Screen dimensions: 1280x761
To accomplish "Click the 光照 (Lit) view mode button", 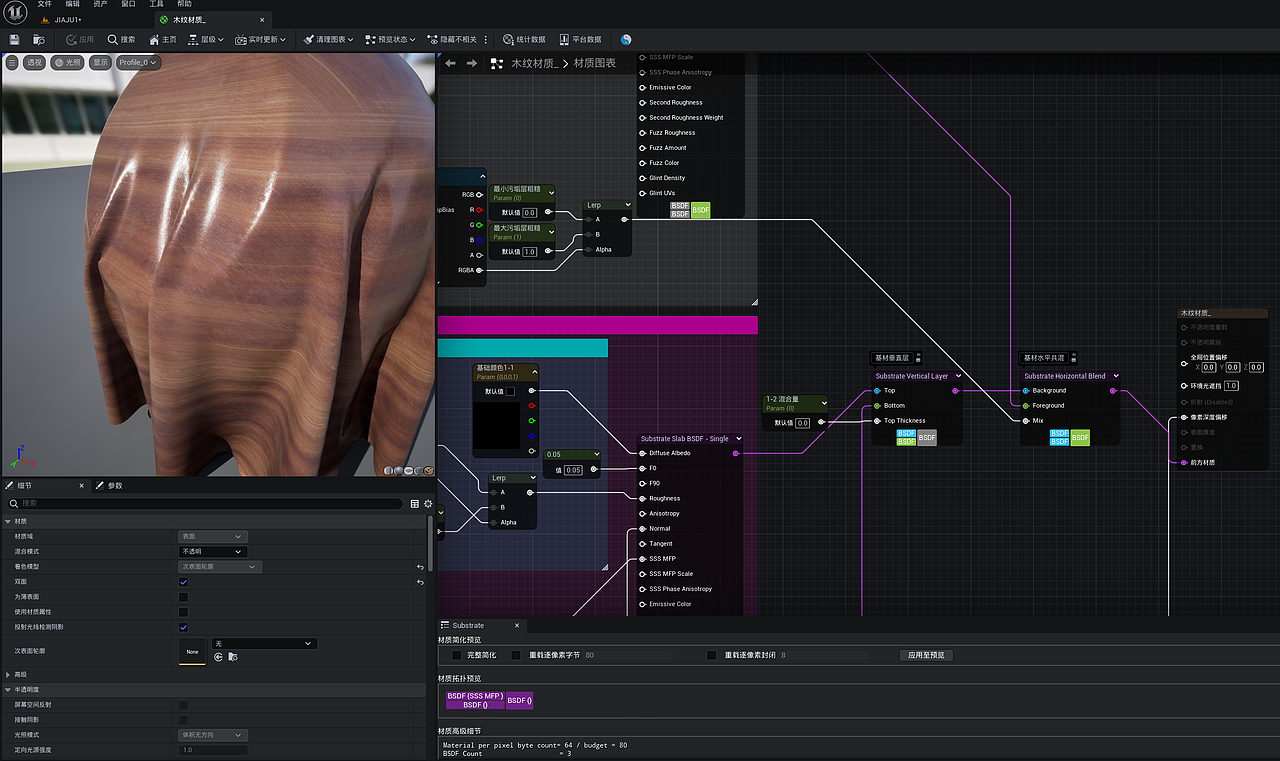I will pos(68,62).
